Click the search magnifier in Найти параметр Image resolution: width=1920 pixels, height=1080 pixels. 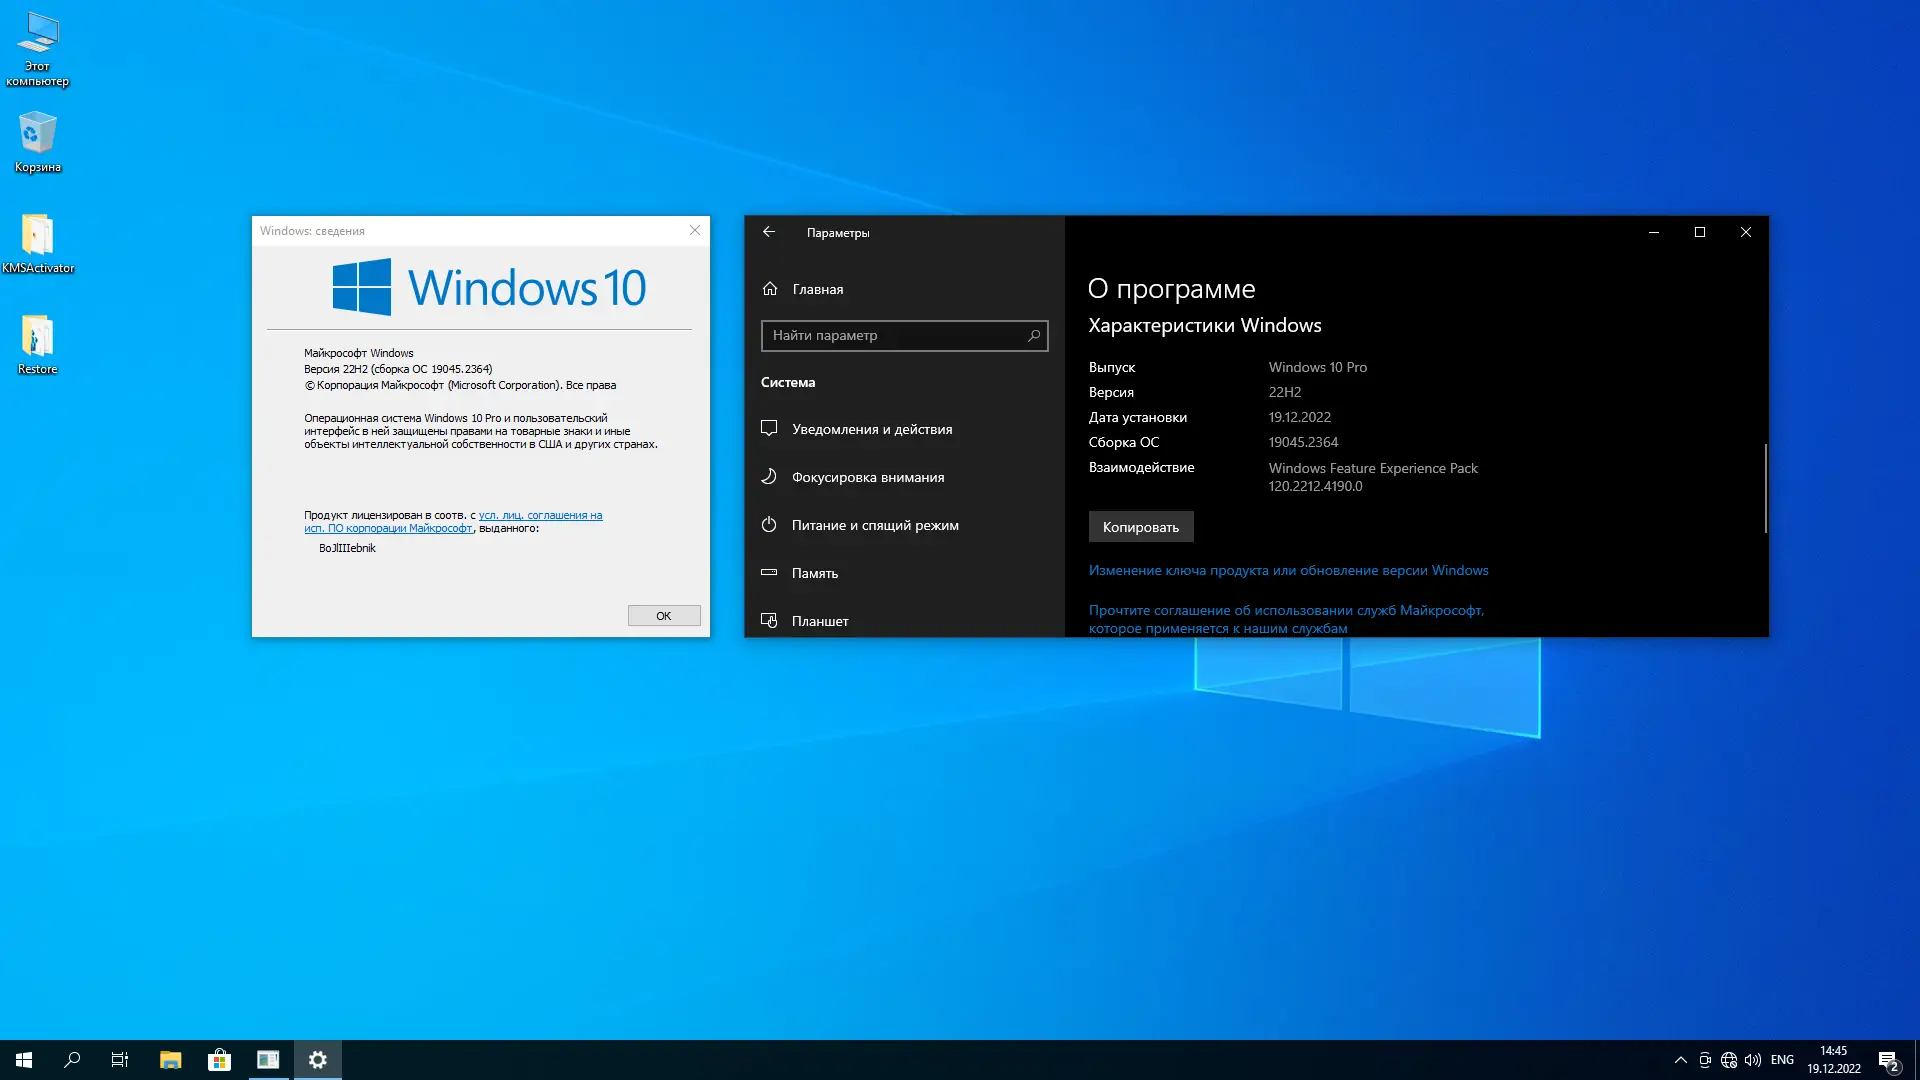[1034, 336]
